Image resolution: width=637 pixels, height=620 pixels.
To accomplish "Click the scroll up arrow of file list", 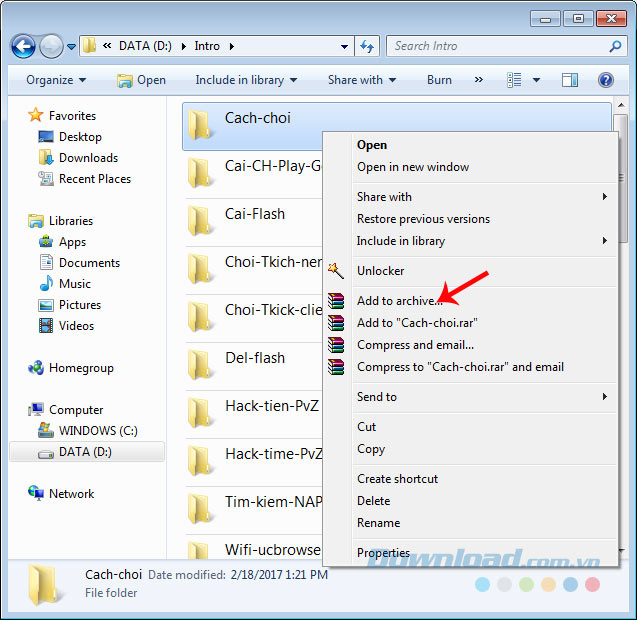I will tap(621, 105).
